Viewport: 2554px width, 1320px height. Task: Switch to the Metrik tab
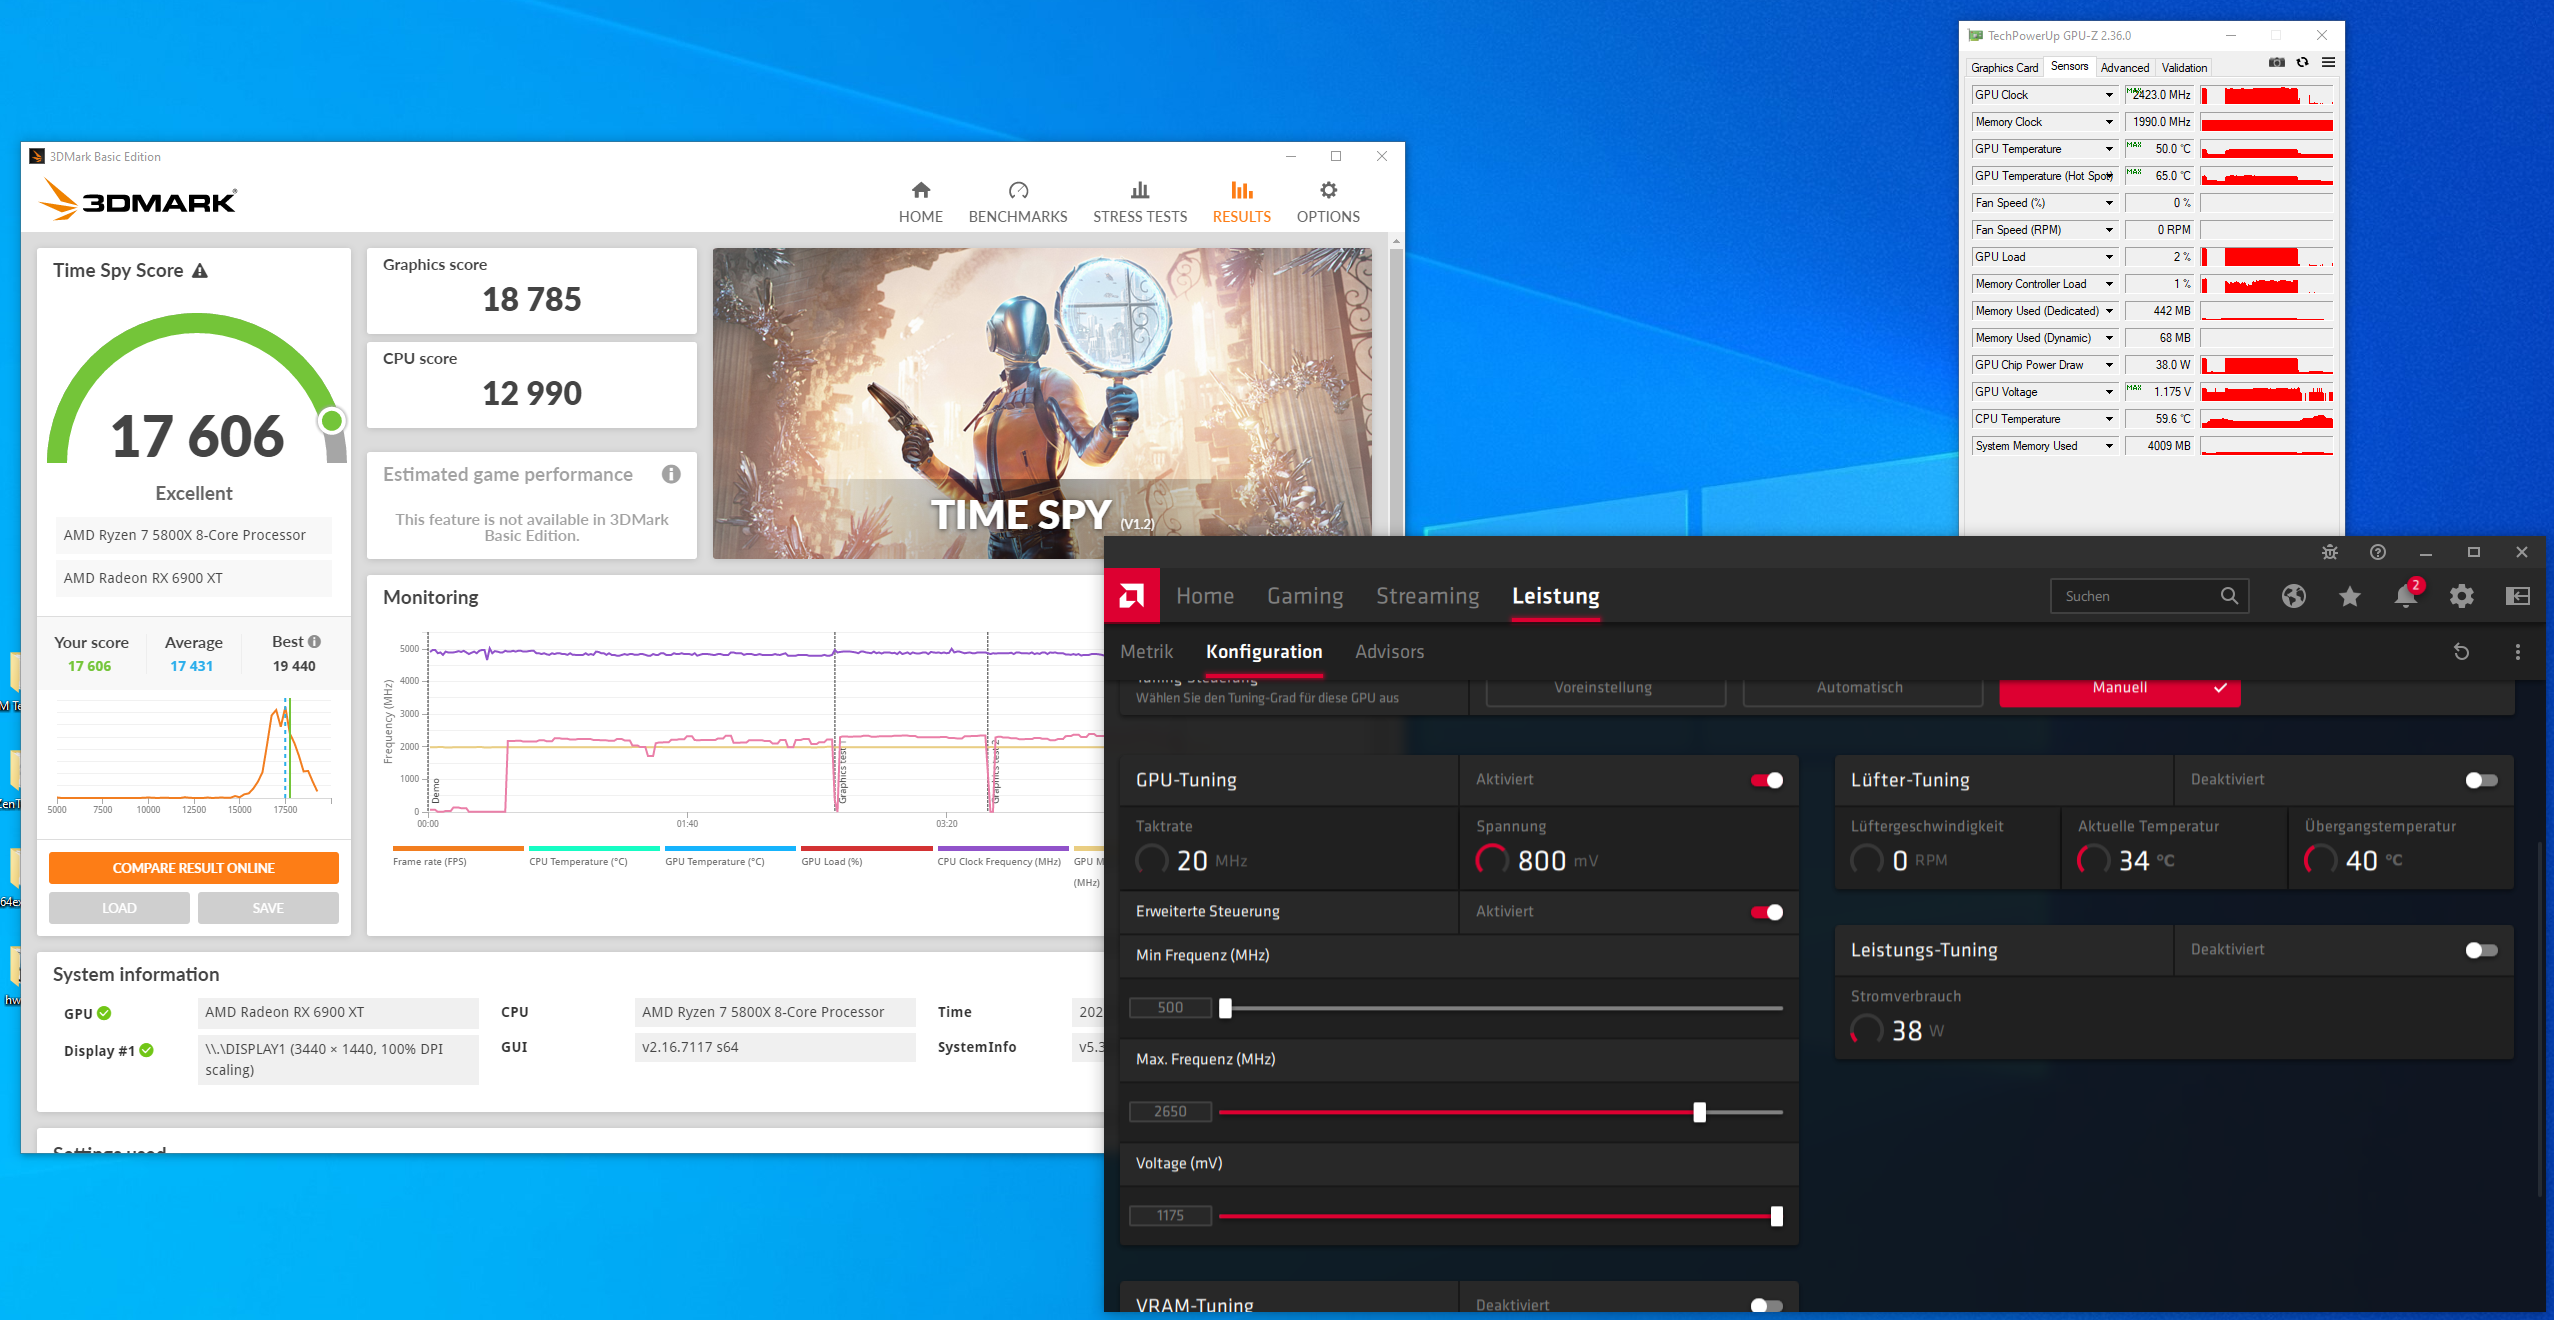[1146, 652]
